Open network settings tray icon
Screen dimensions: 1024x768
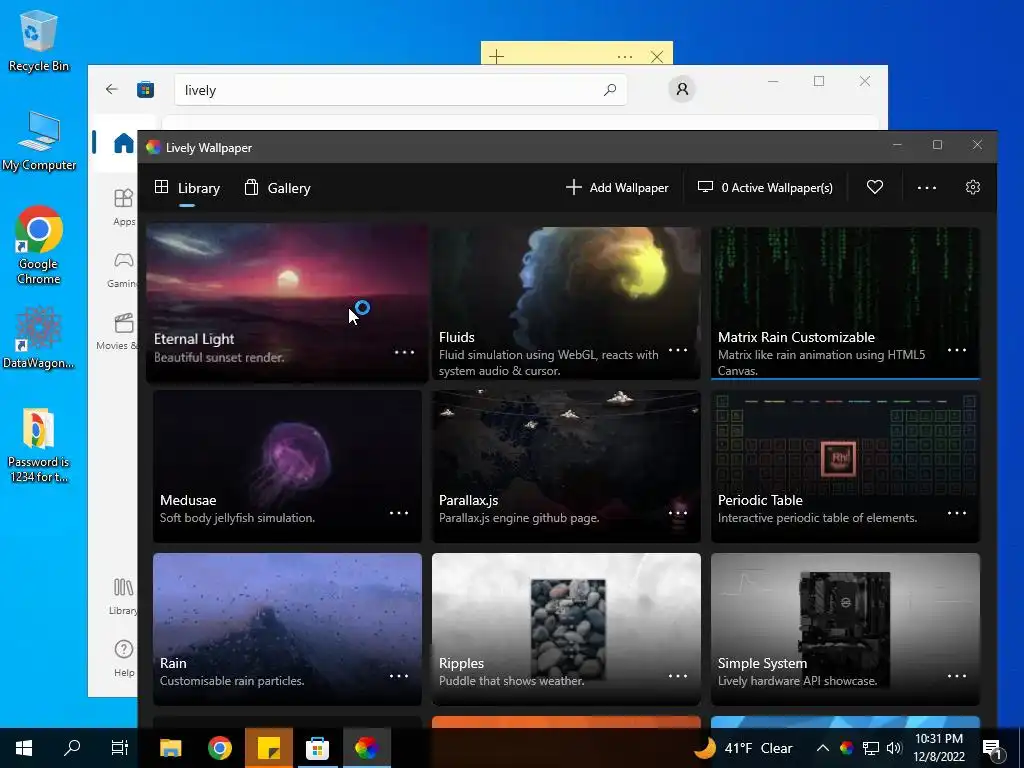[x=871, y=748]
